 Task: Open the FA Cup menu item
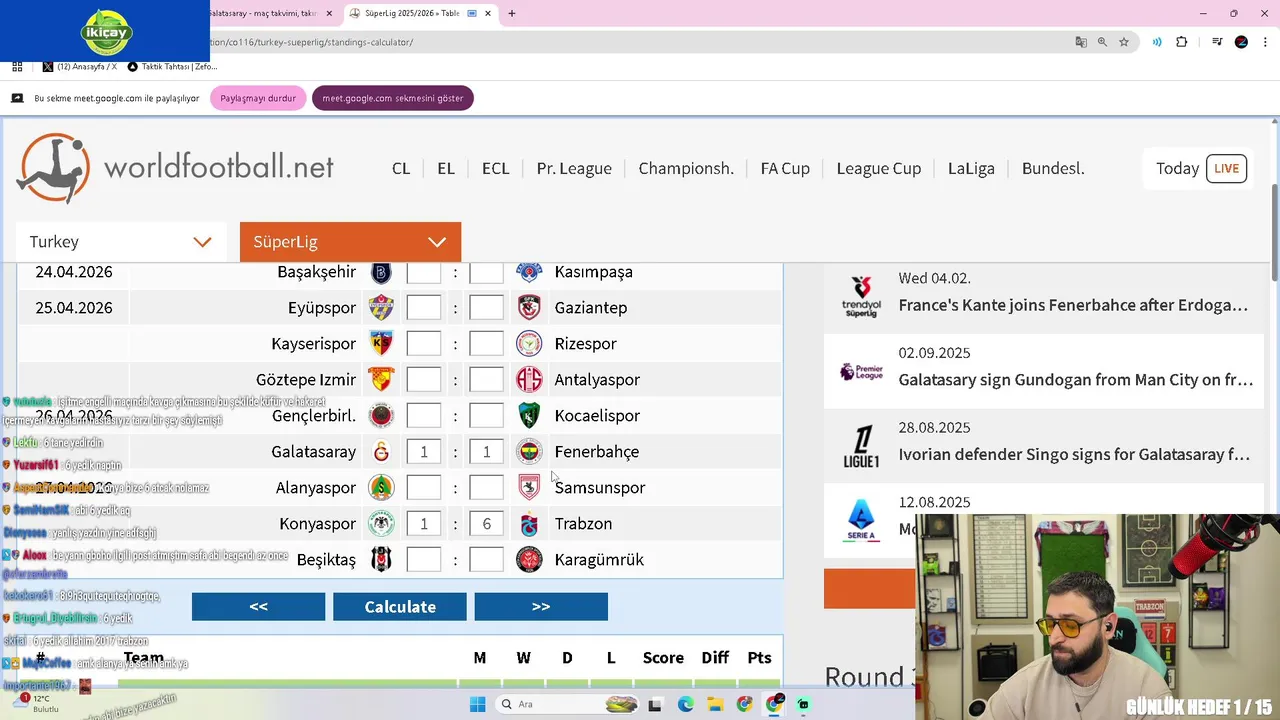785,168
